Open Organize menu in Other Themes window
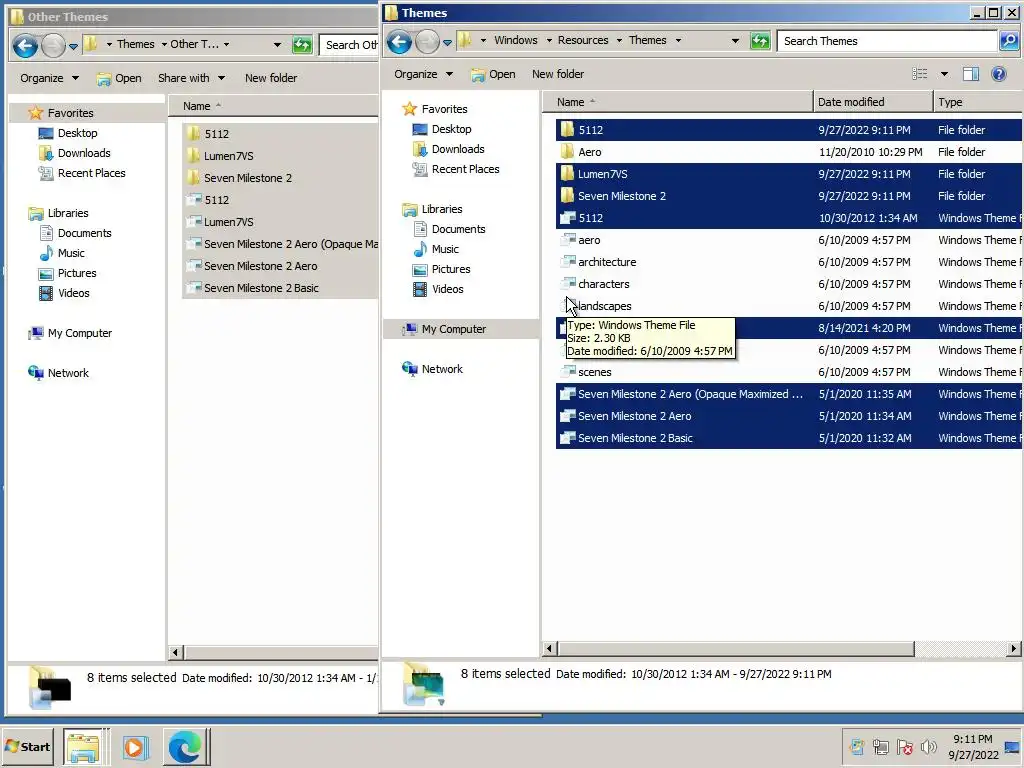 click(x=49, y=78)
